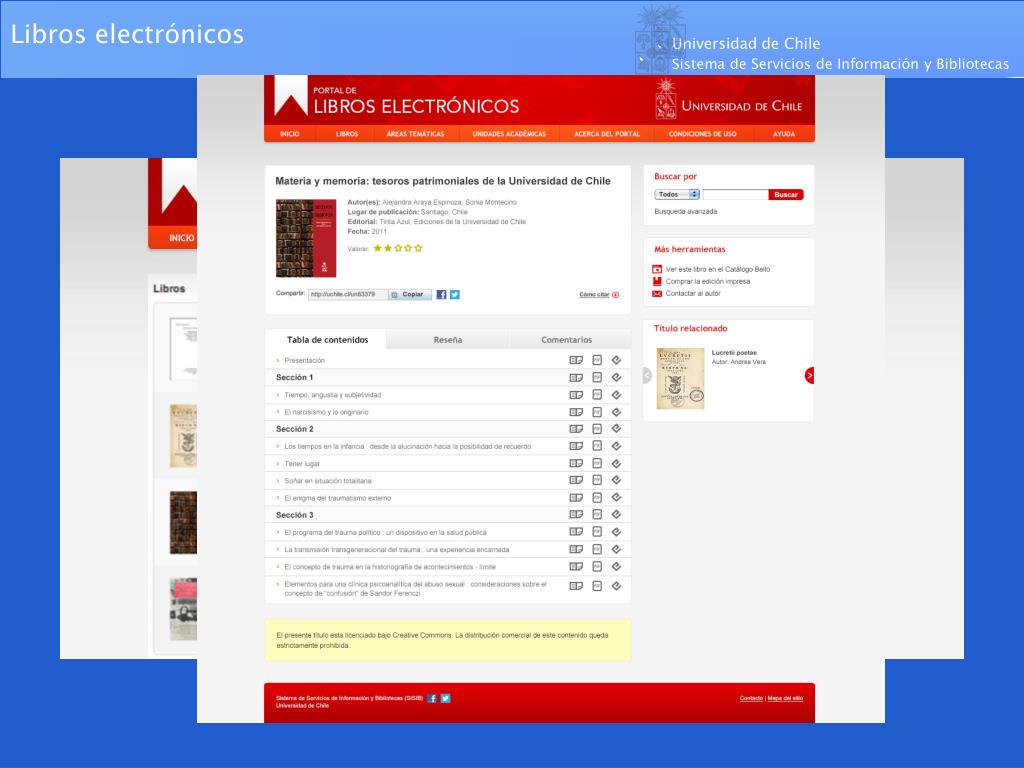Click the Contactar al autor envelope icon
This screenshot has height=768, width=1024.
pyautogui.click(x=657, y=294)
